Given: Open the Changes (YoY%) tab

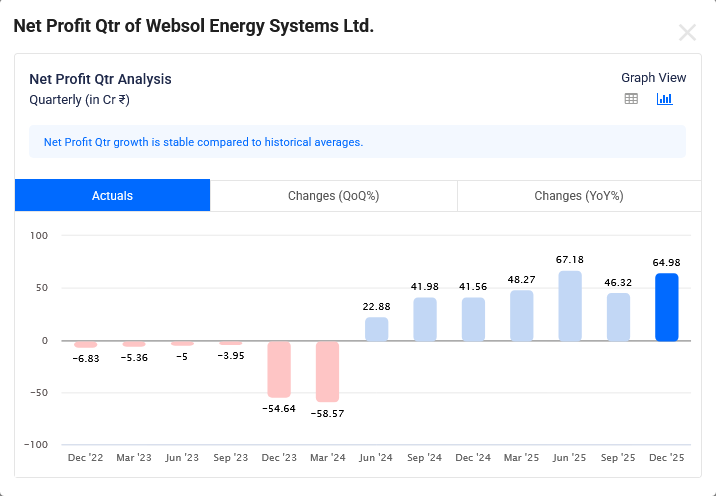Looking at the screenshot, I should click(579, 195).
